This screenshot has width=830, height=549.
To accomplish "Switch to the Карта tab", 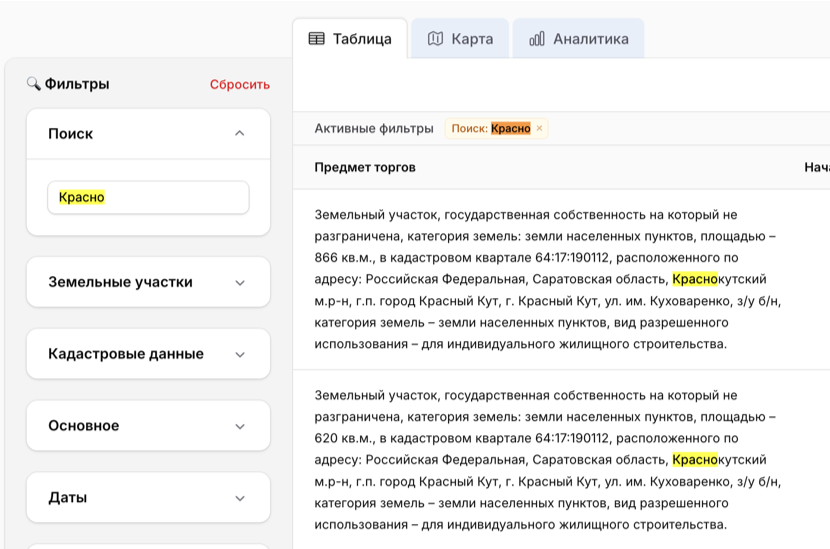I will point(460,39).
